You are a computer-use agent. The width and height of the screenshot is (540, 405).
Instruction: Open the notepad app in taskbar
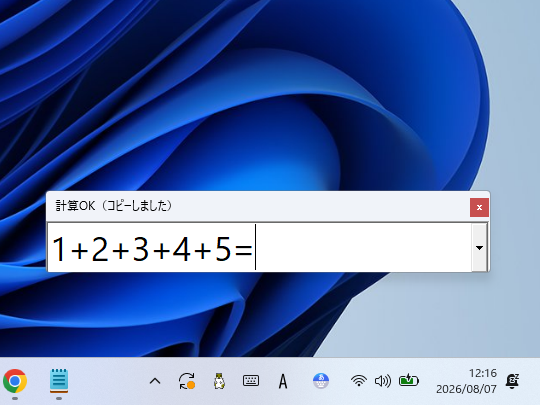coord(59,381)
